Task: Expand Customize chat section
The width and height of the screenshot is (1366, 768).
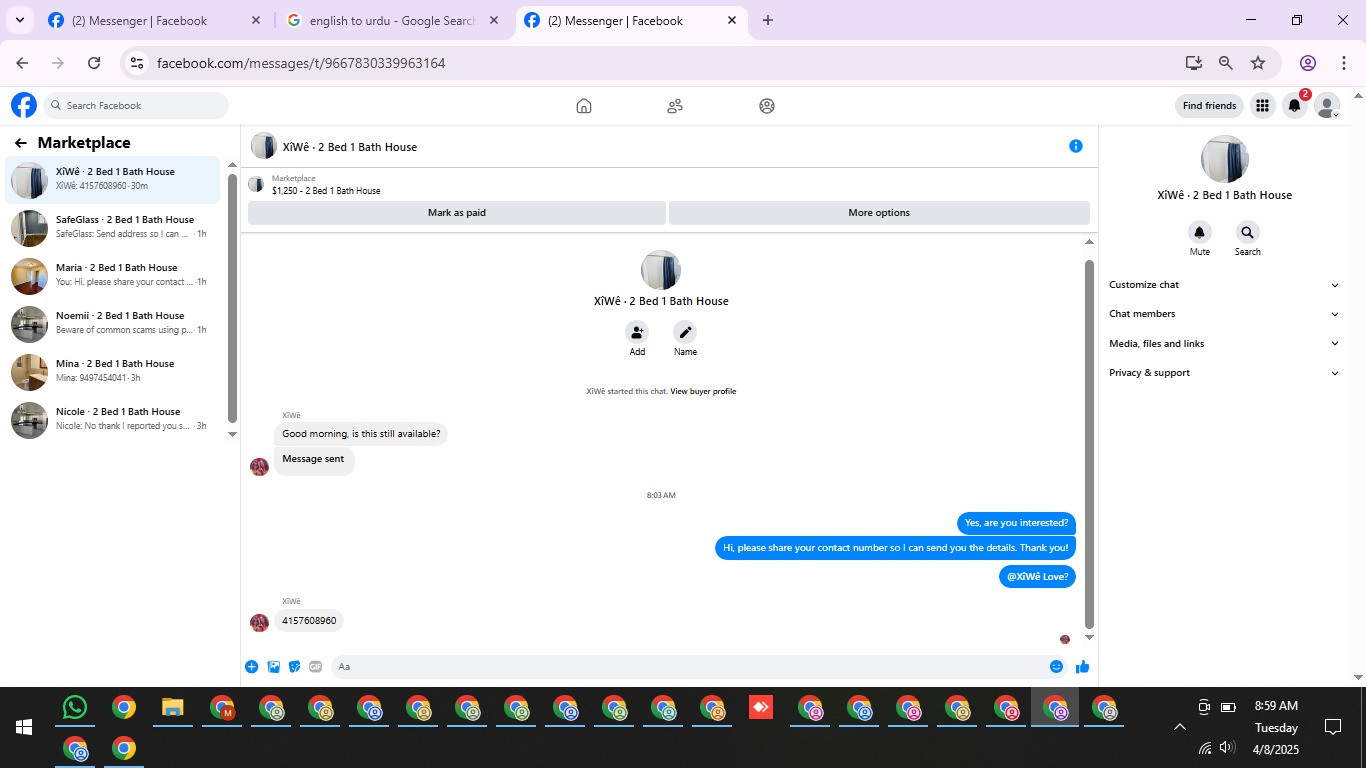Action: coord(1223,285)
